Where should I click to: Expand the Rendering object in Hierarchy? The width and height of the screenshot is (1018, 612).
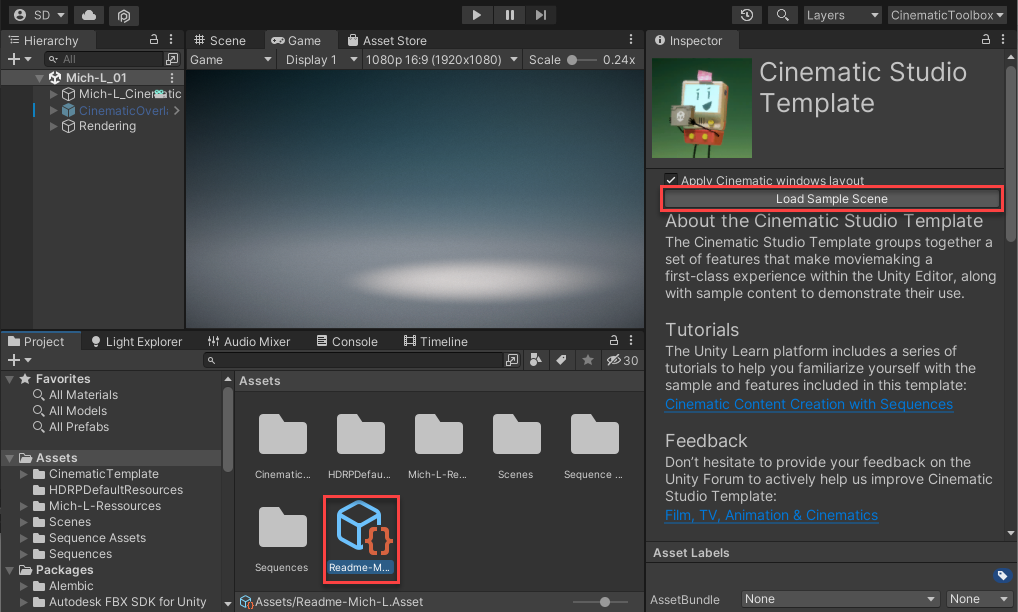pos(55,127)
